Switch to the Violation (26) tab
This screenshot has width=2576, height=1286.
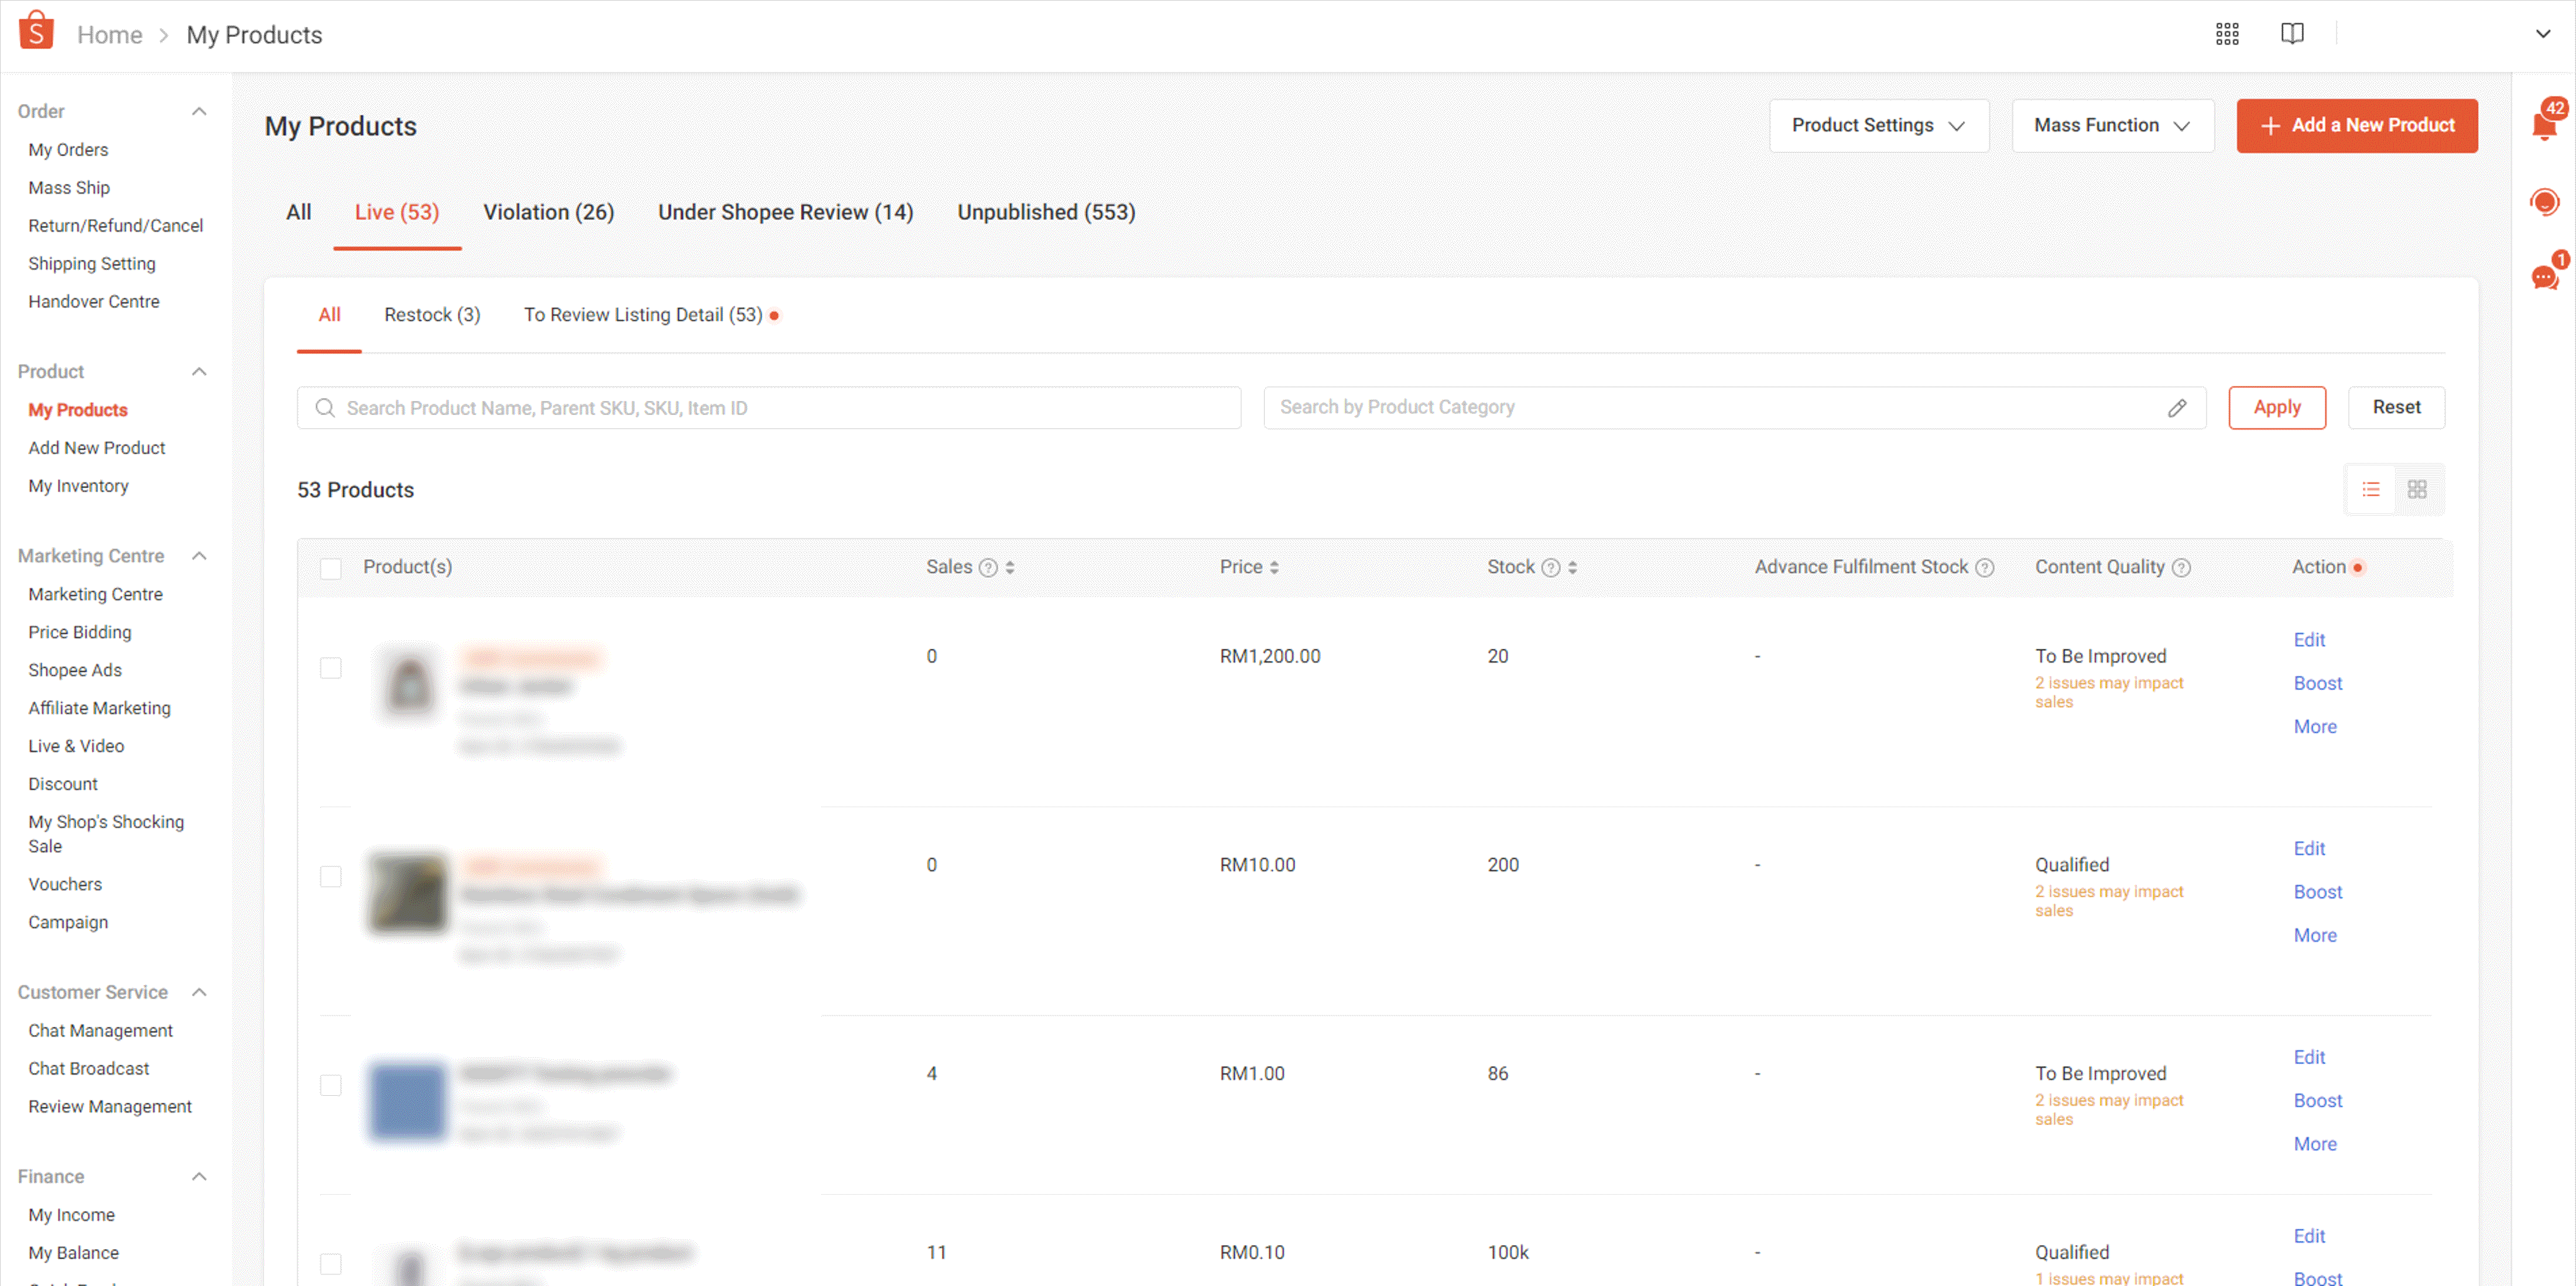(x=549, y=212)
